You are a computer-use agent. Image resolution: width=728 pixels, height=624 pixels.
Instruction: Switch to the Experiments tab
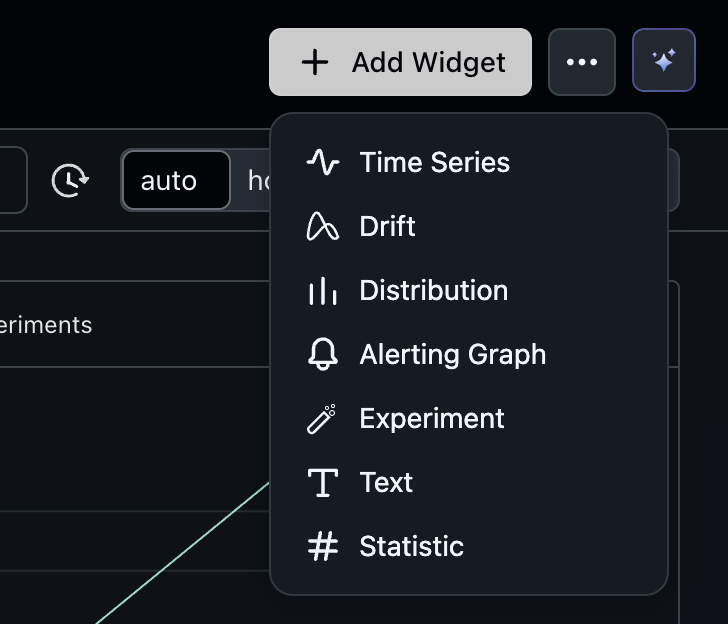[46, 325]
